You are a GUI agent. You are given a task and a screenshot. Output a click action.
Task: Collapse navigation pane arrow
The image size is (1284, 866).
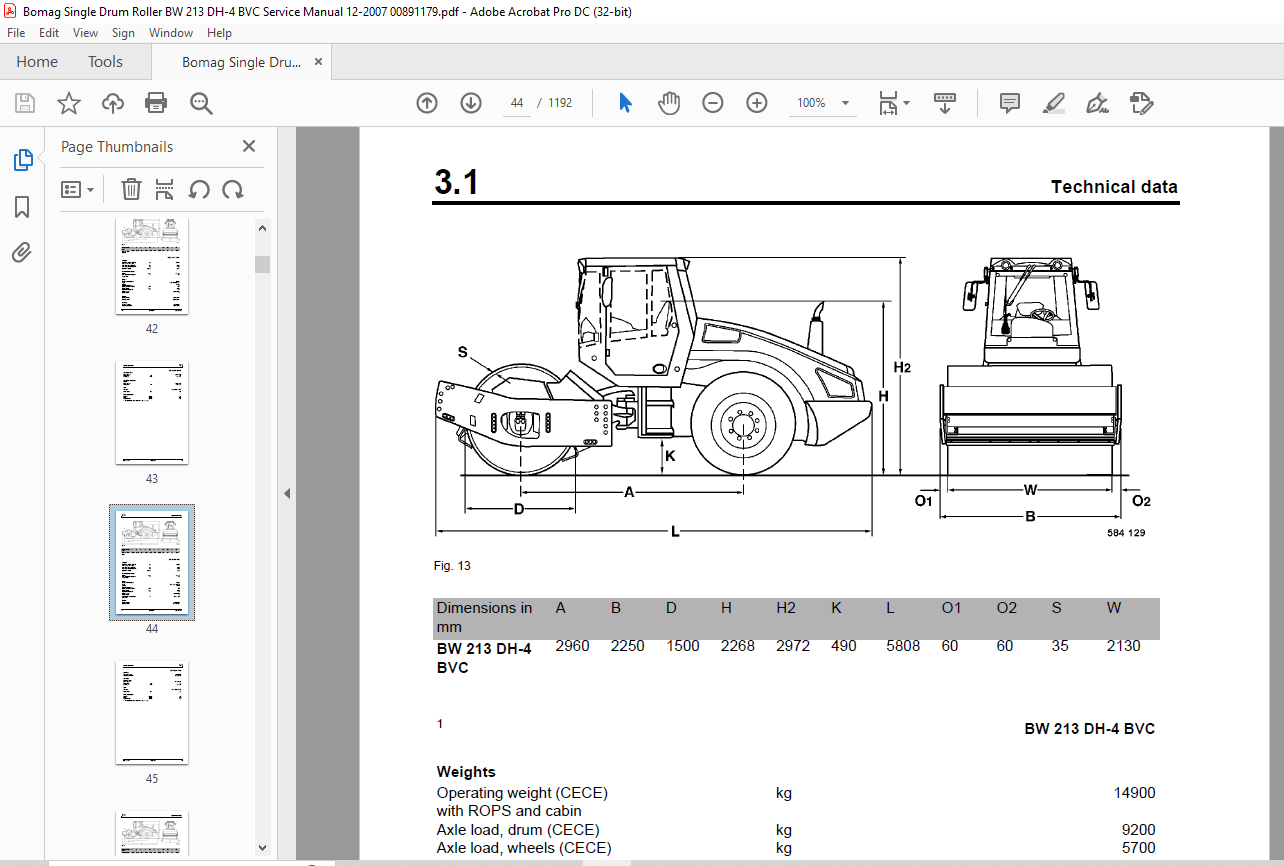pos(287,493)
